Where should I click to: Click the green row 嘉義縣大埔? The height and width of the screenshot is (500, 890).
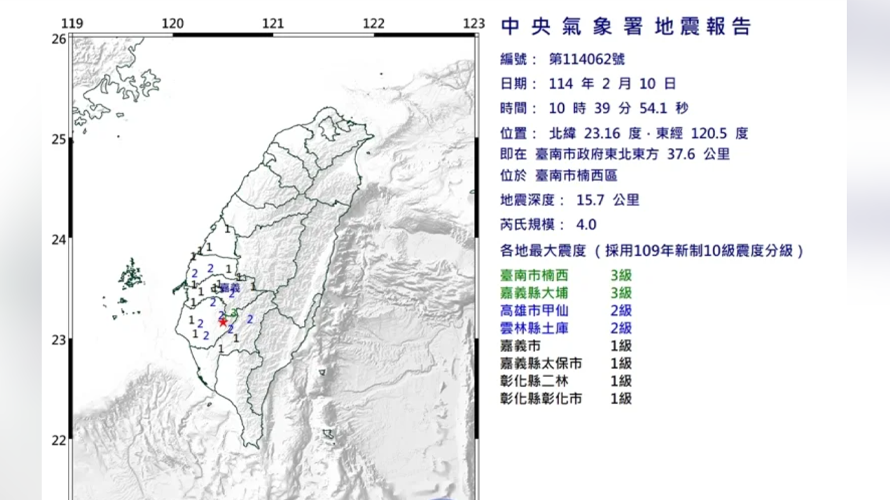pyautogui.click(x=566, y=293)
